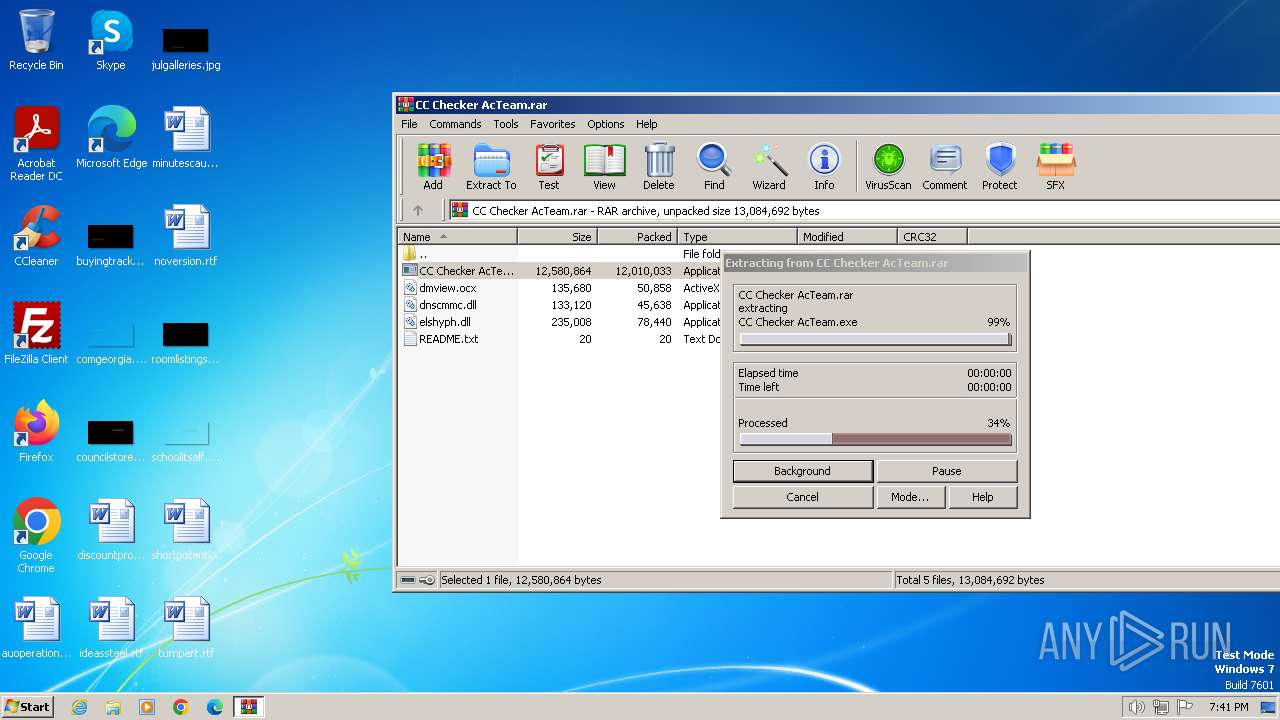Select the README.txt file row
Screen dimensions: 1280x720
560,339
